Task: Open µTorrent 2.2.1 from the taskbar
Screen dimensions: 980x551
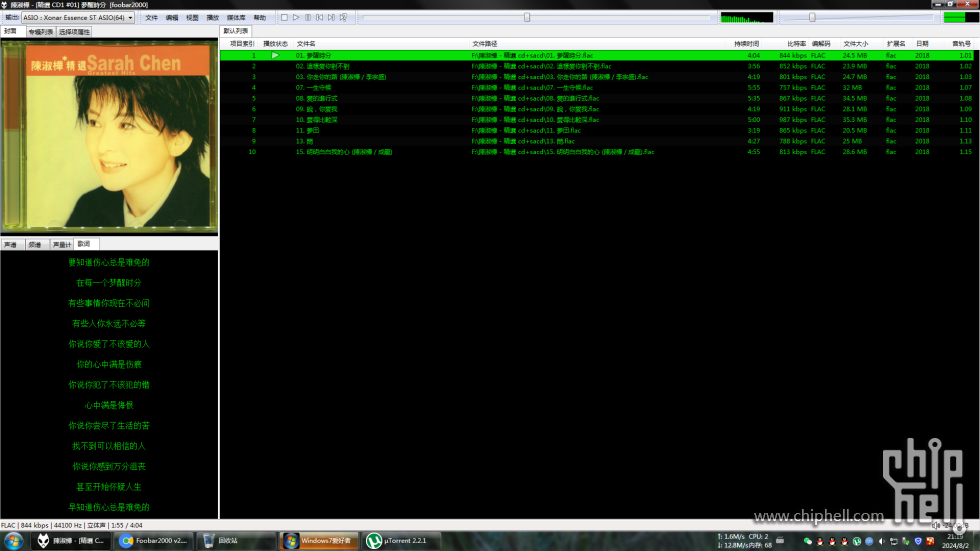Action: (402, 541)
